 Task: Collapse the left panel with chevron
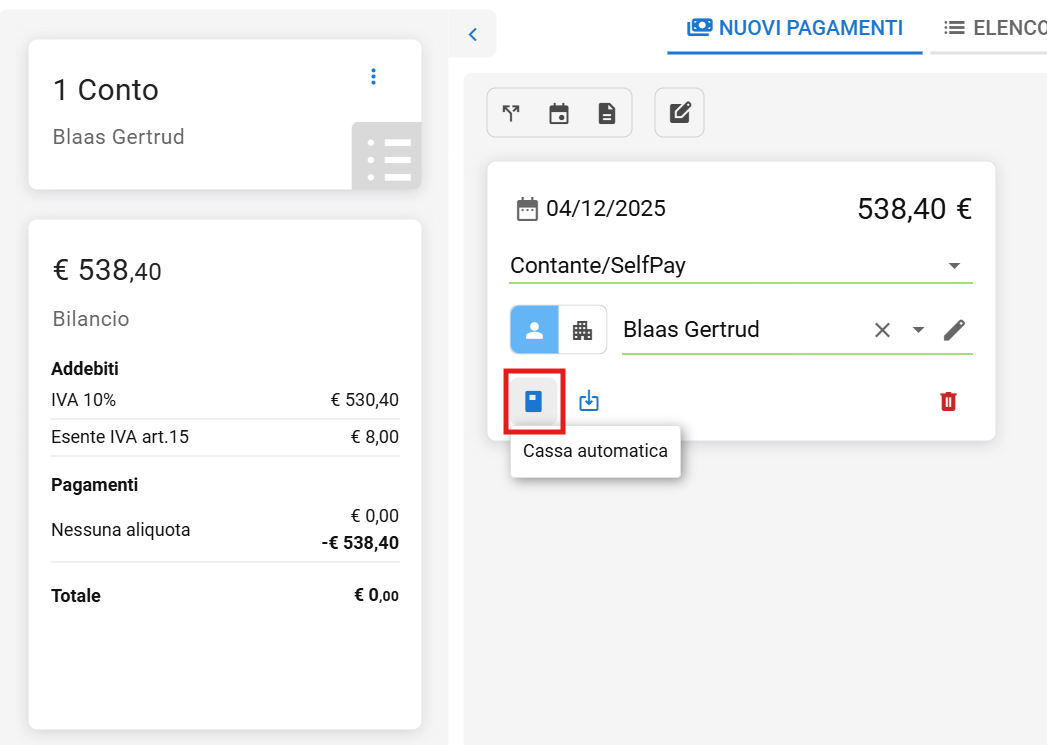point(473,34)
